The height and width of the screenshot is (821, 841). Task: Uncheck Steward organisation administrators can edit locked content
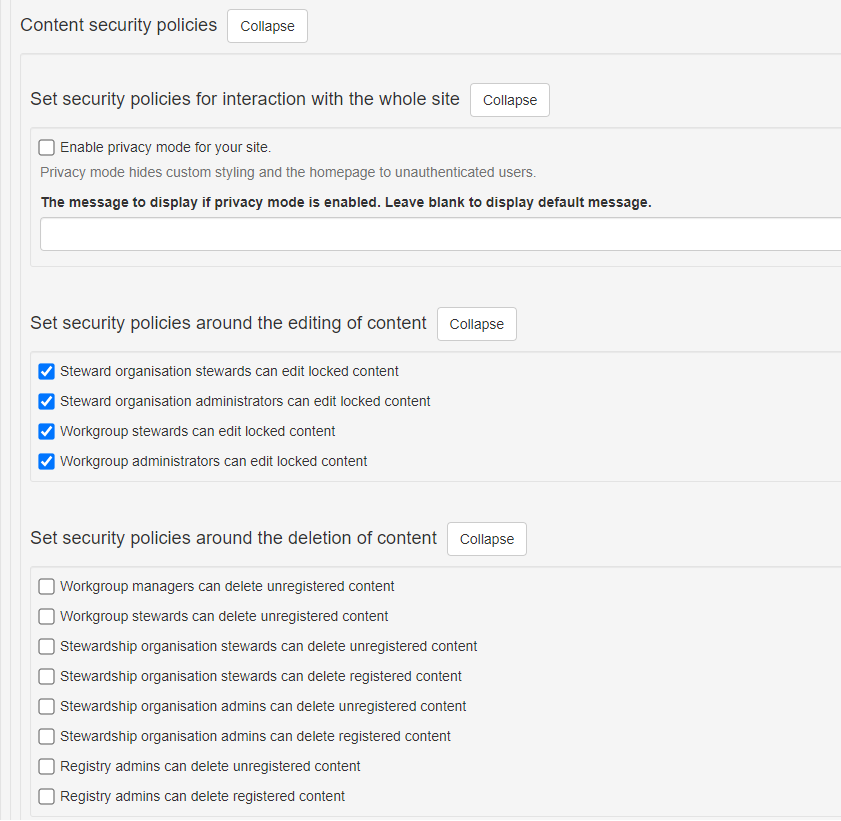point(47,402)
